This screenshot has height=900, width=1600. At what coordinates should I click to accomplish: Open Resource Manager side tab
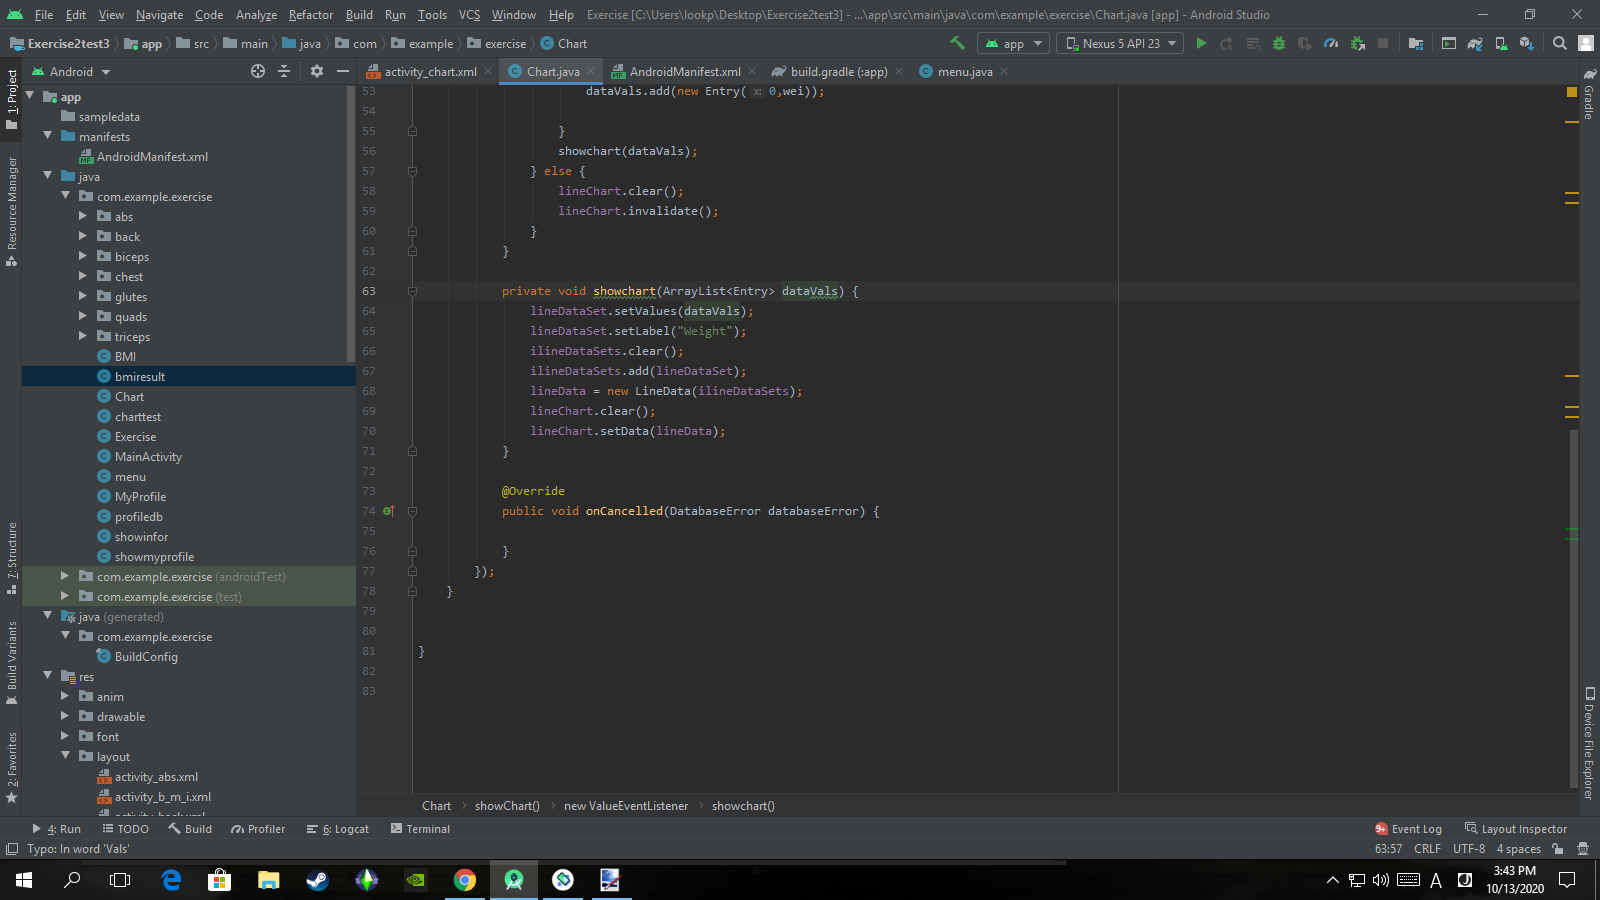(12, 210)
